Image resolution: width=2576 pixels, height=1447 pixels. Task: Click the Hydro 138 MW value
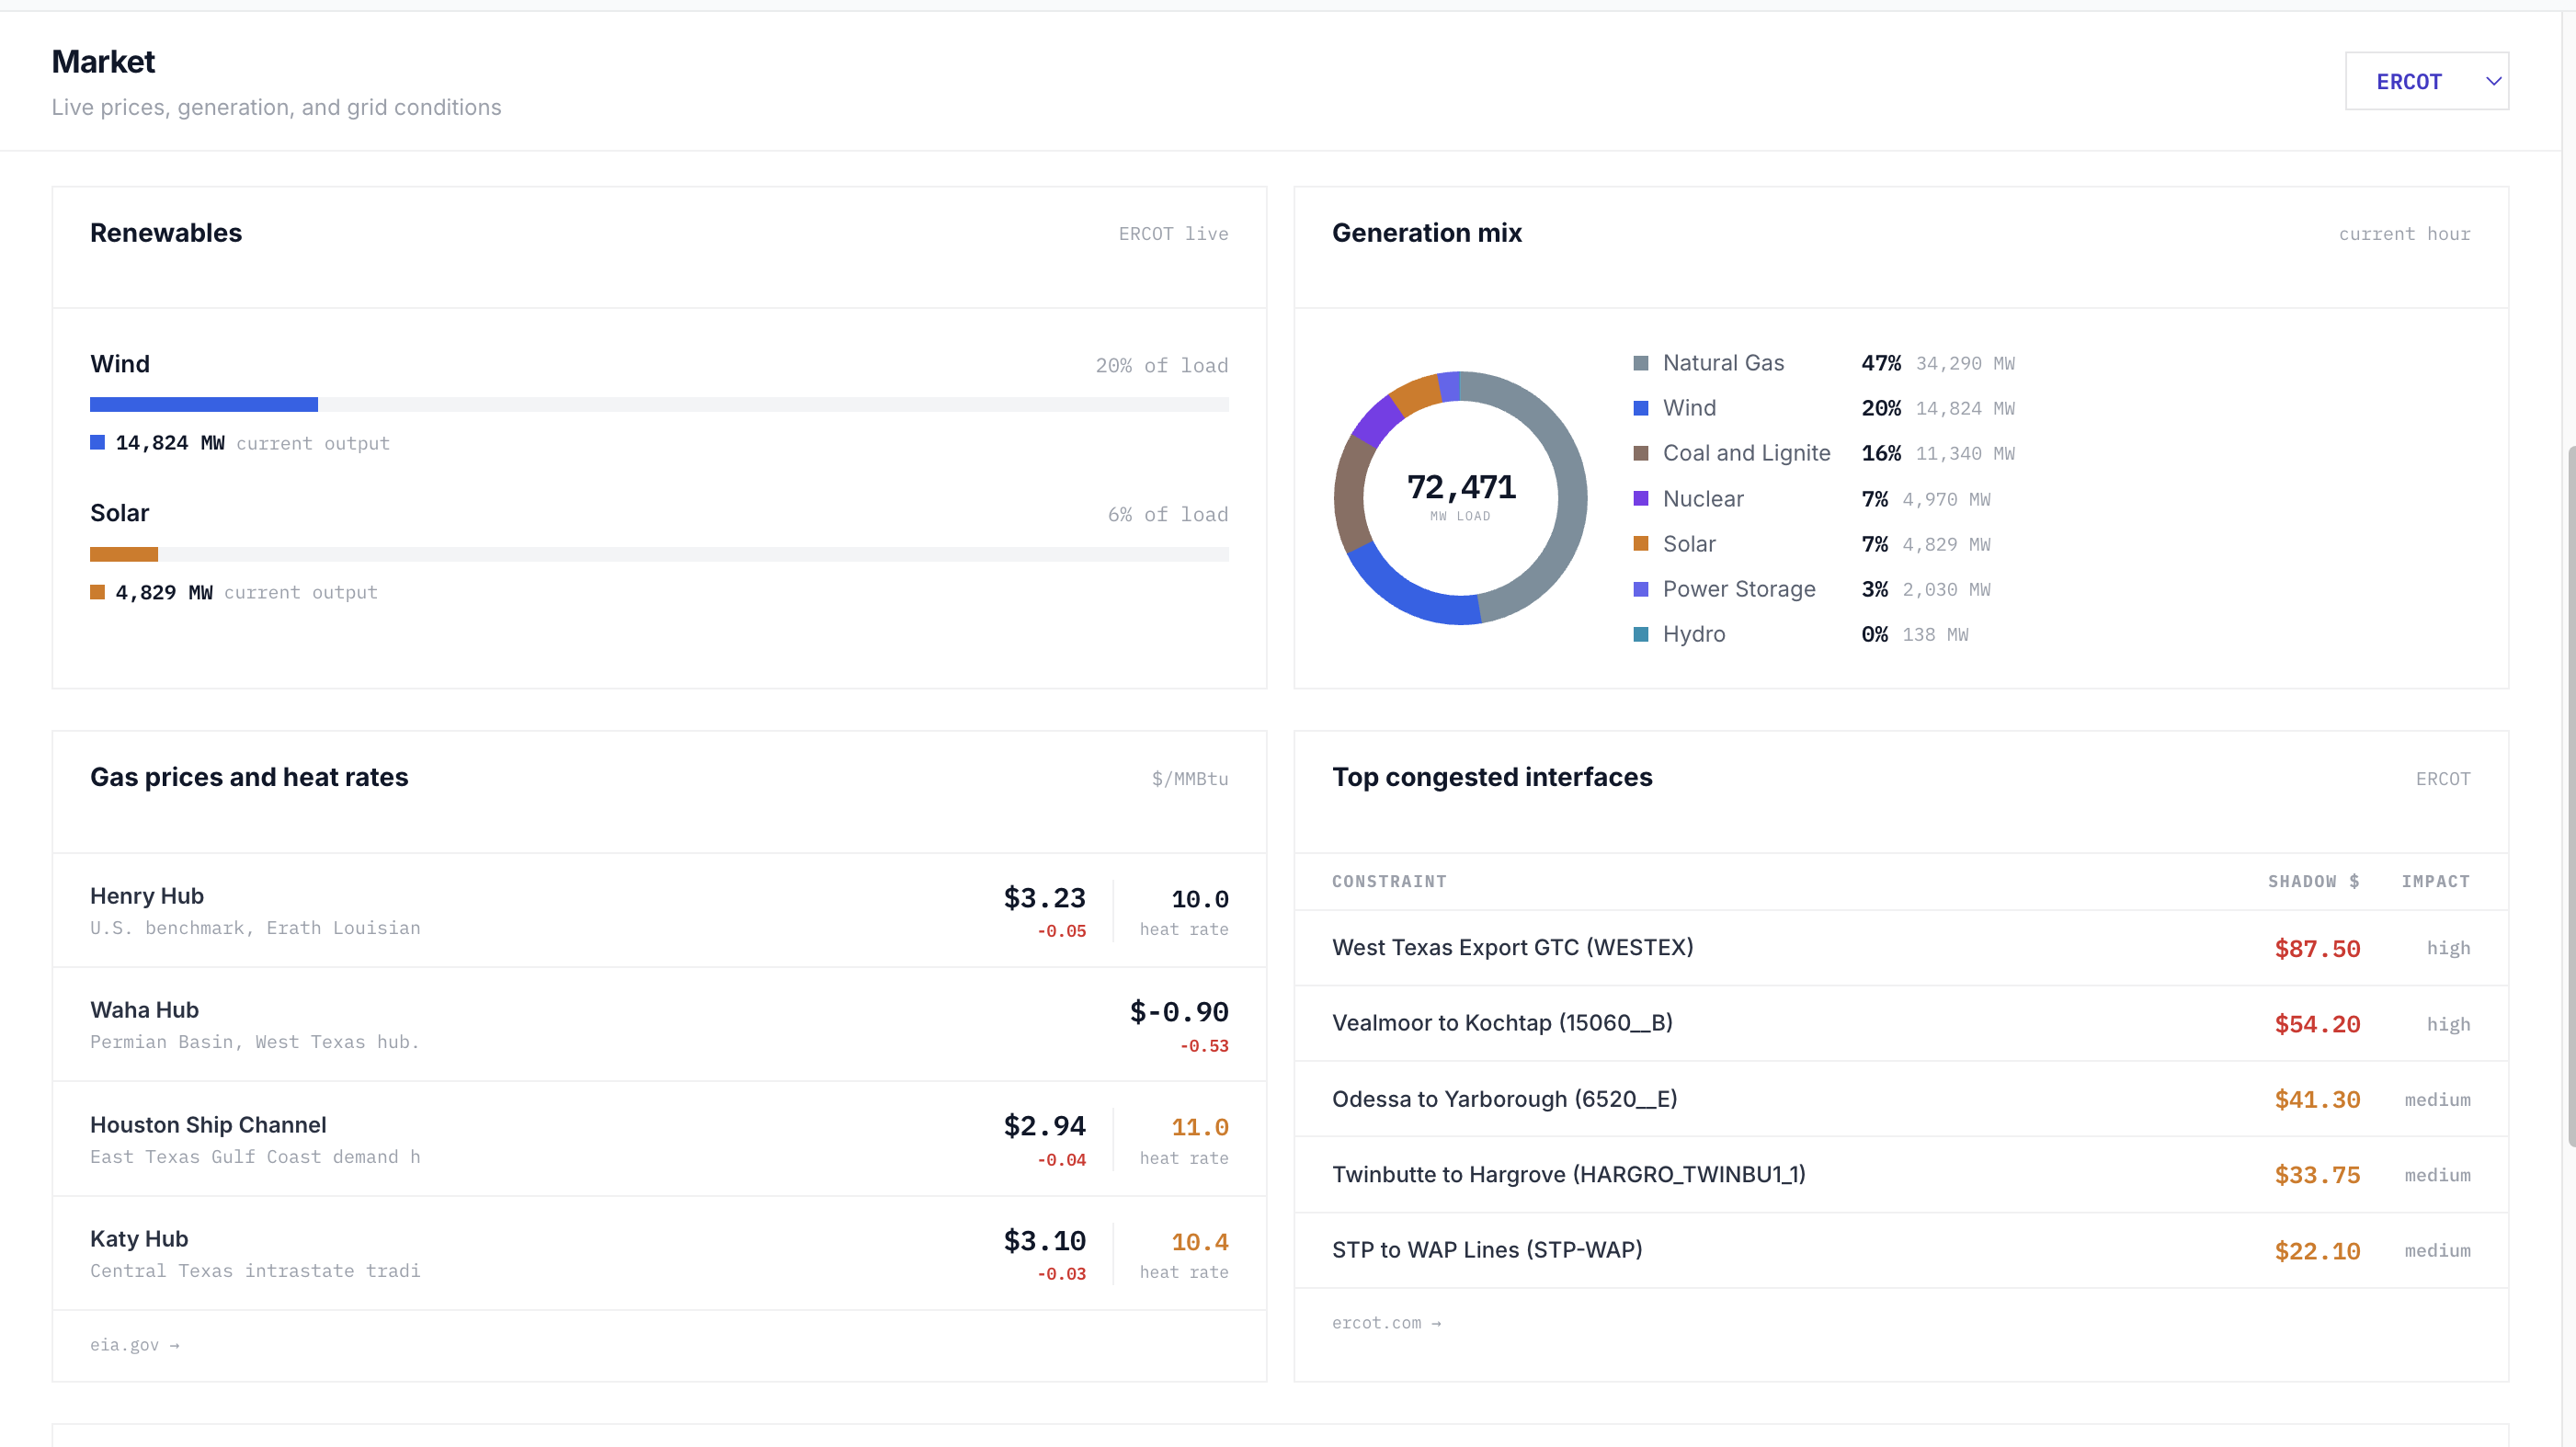point(1935,634)
